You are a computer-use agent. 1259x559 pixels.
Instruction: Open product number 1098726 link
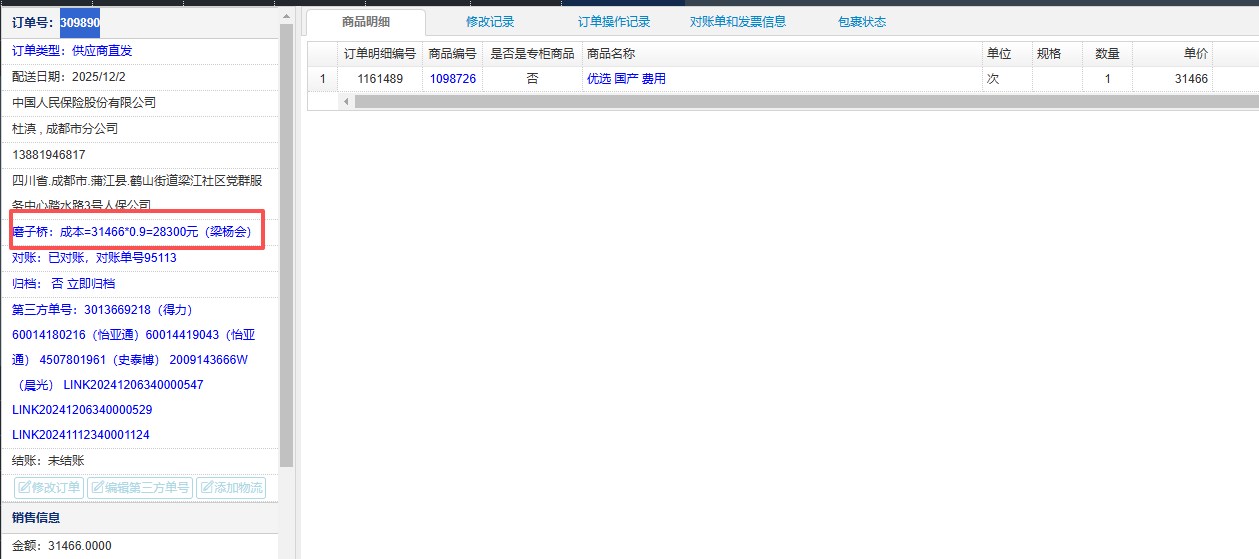(x=452, y=79)
